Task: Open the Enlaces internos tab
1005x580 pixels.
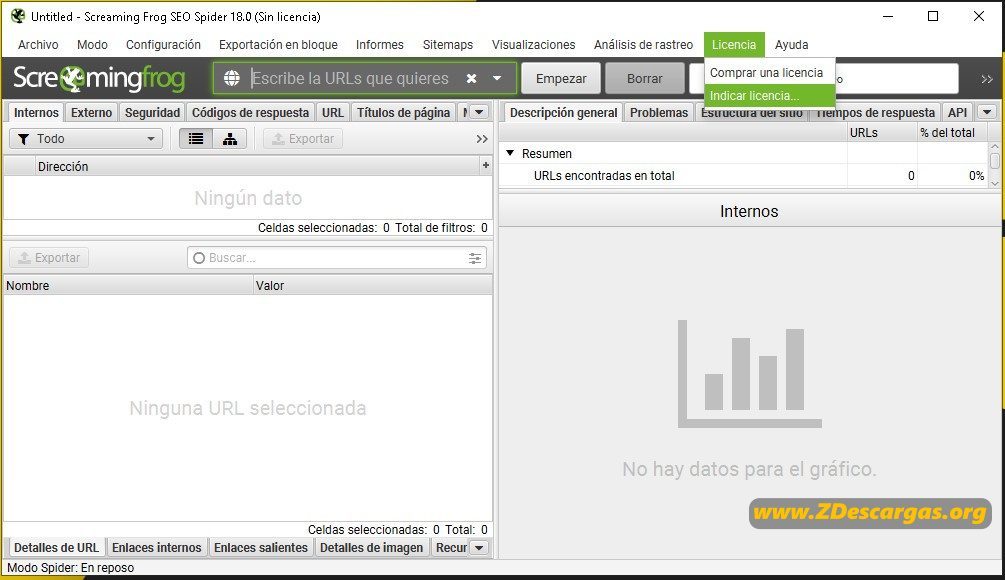Action: pyautogui.click(x=156, y=548)
